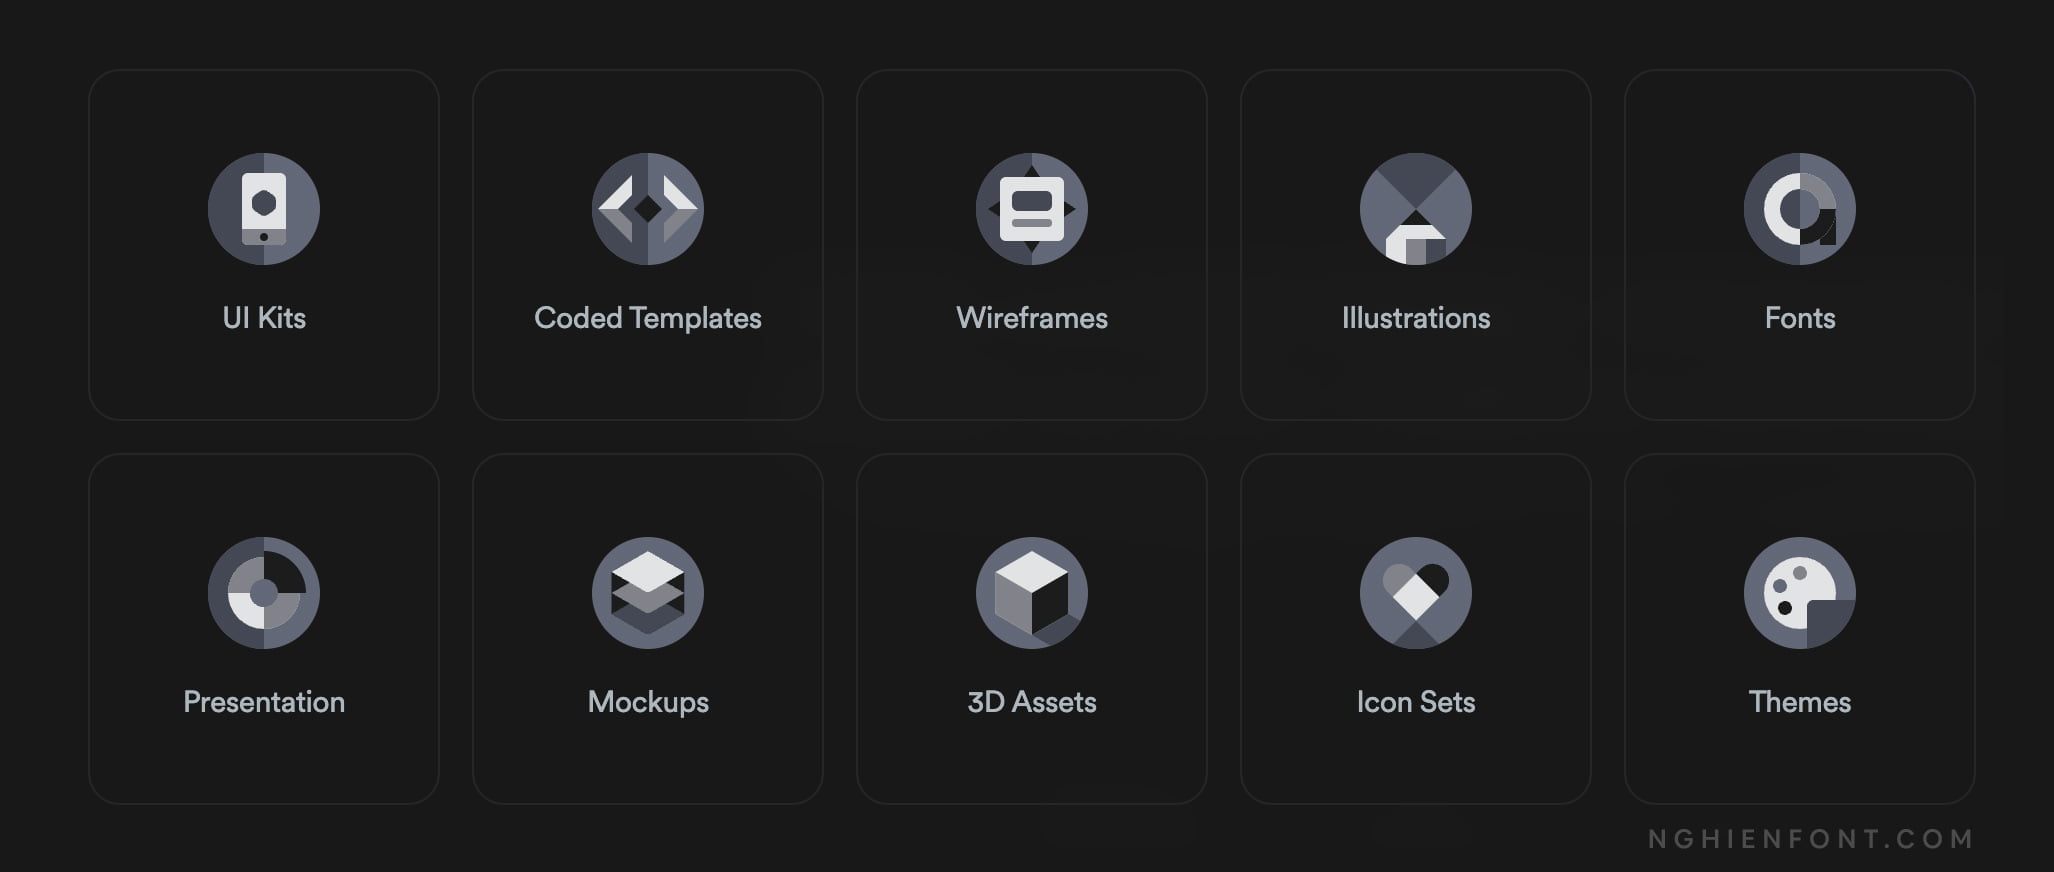Screen dimensions: 2054x872
Task: Click the UI Kits phone icon
Action: (264, 209)
